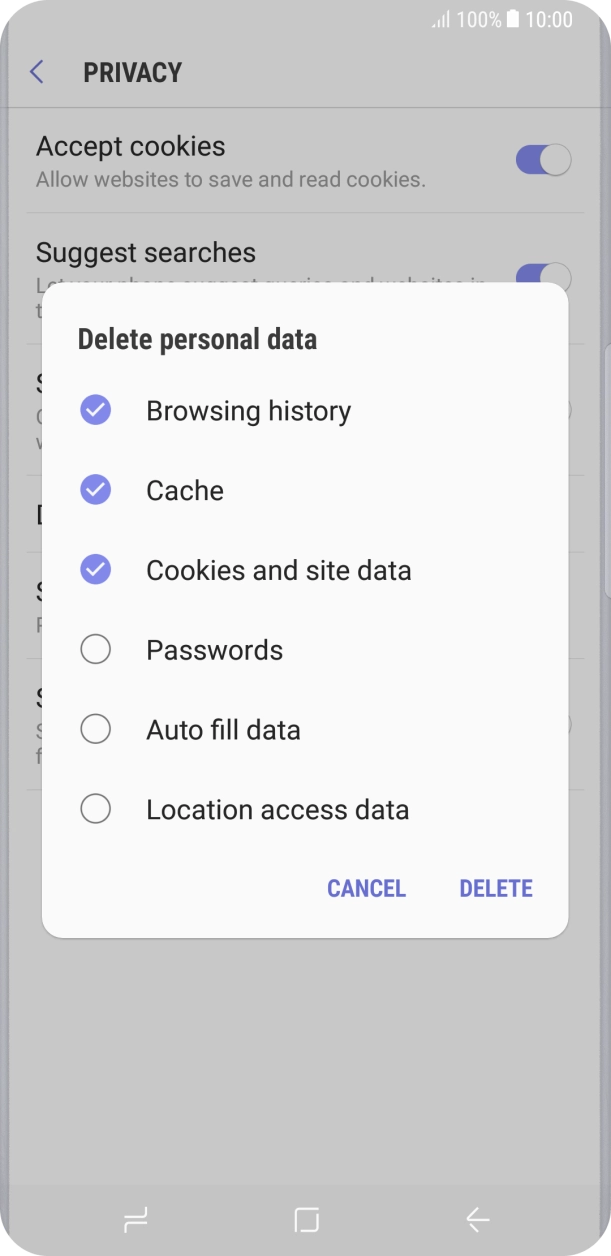Uncheck Browsing history
Screen dimensions: 611x1256
95,409
